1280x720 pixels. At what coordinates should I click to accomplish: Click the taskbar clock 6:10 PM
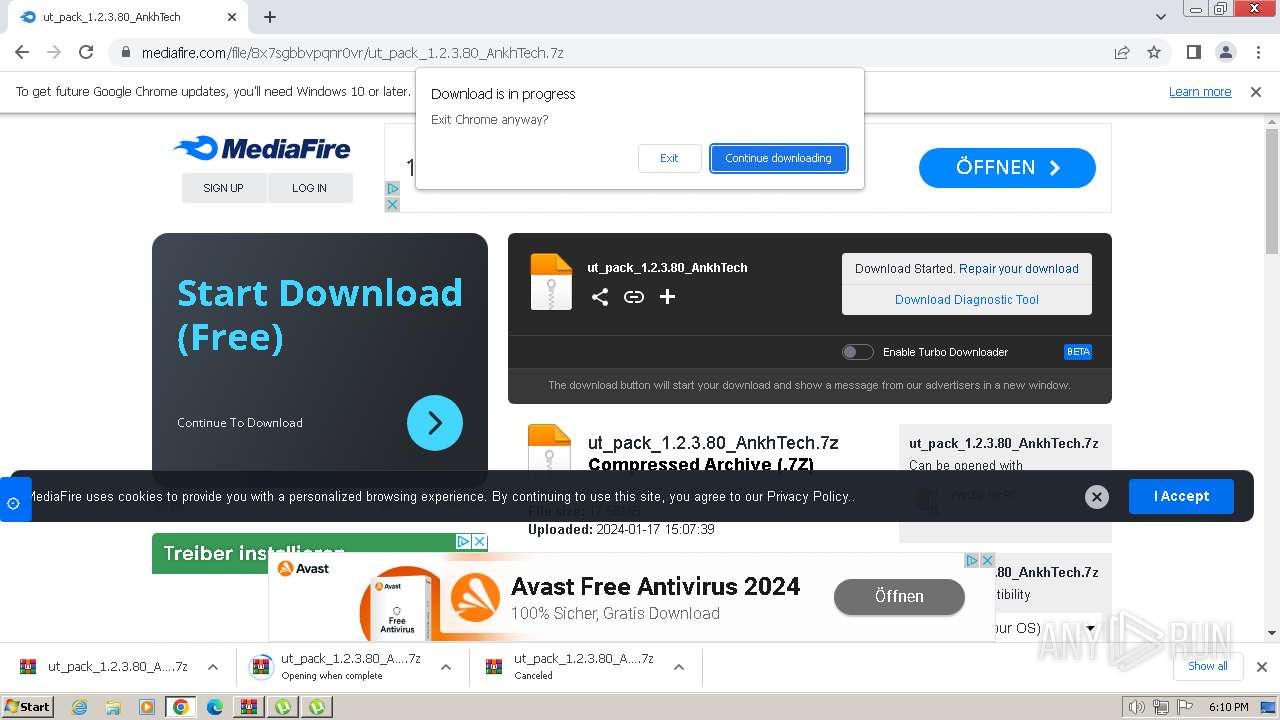(1228, 707)
